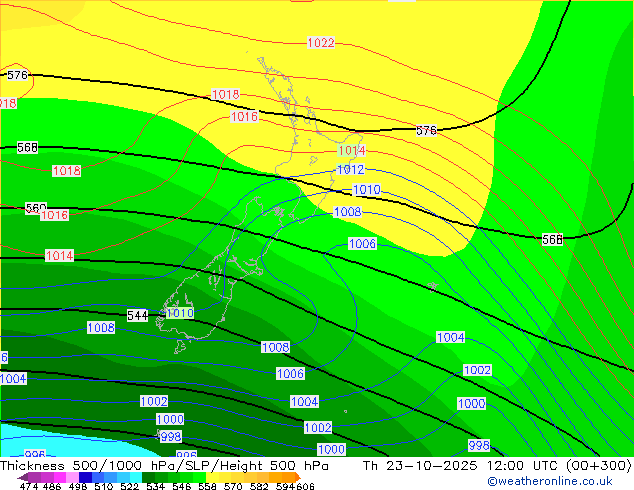The image size is (634, 490).
Task: Click the '1014' label below the red 1016 label east of the North Island
Action: tap(352, 151)
